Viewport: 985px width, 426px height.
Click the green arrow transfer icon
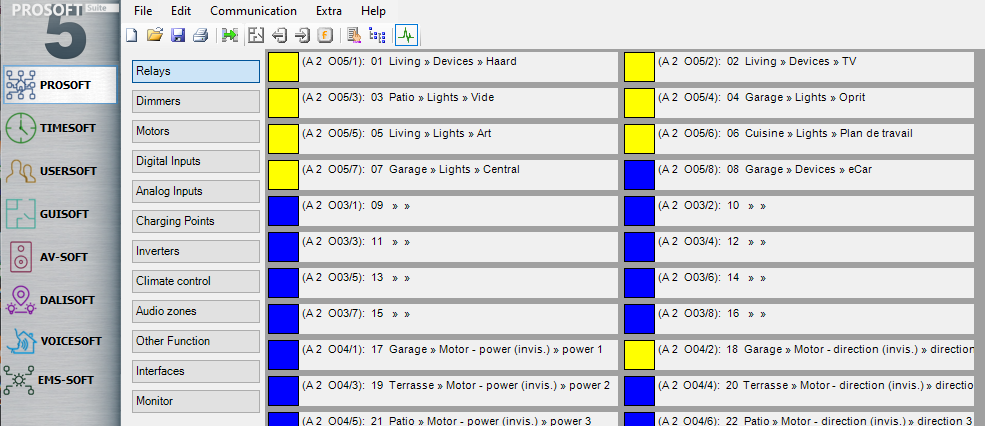tap(230, 35)
